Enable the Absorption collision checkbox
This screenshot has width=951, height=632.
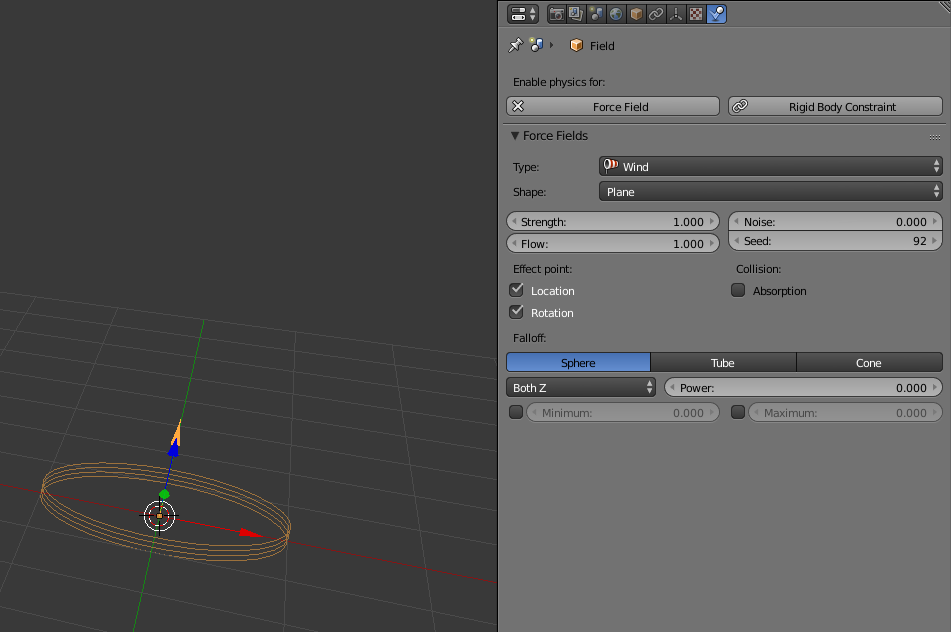[738, 290]
